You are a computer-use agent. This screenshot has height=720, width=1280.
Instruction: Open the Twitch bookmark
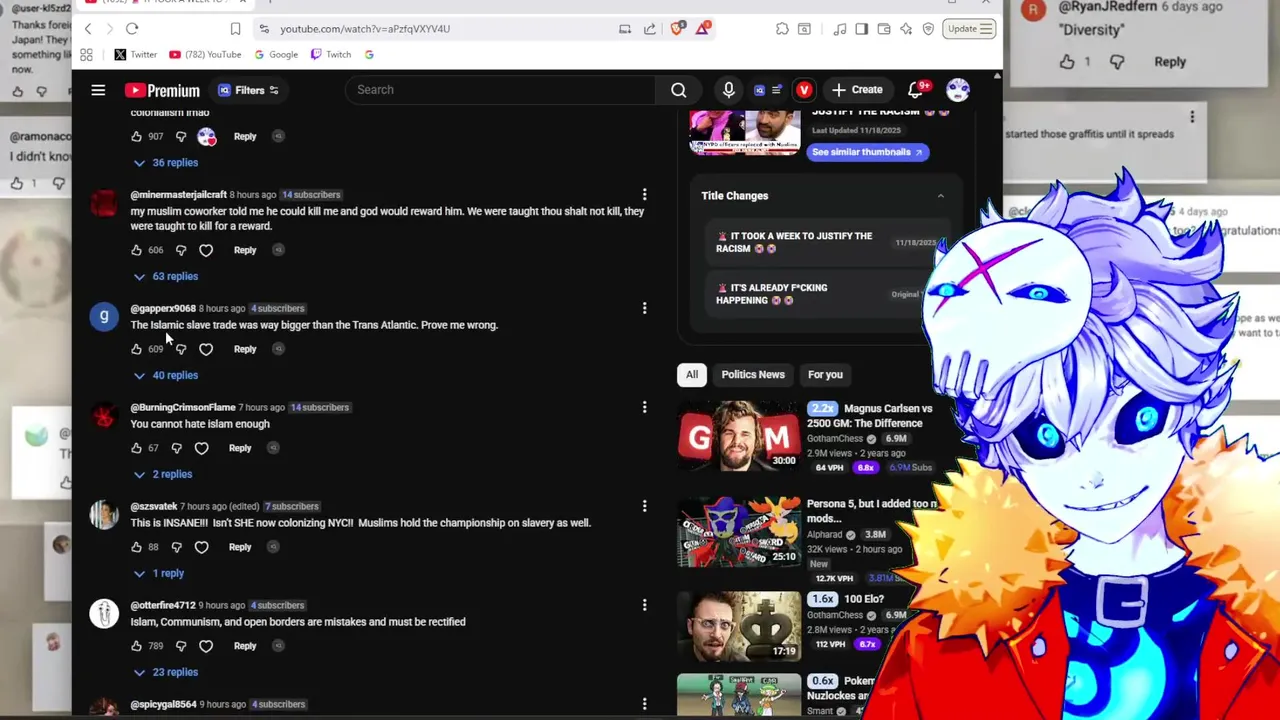331,54
